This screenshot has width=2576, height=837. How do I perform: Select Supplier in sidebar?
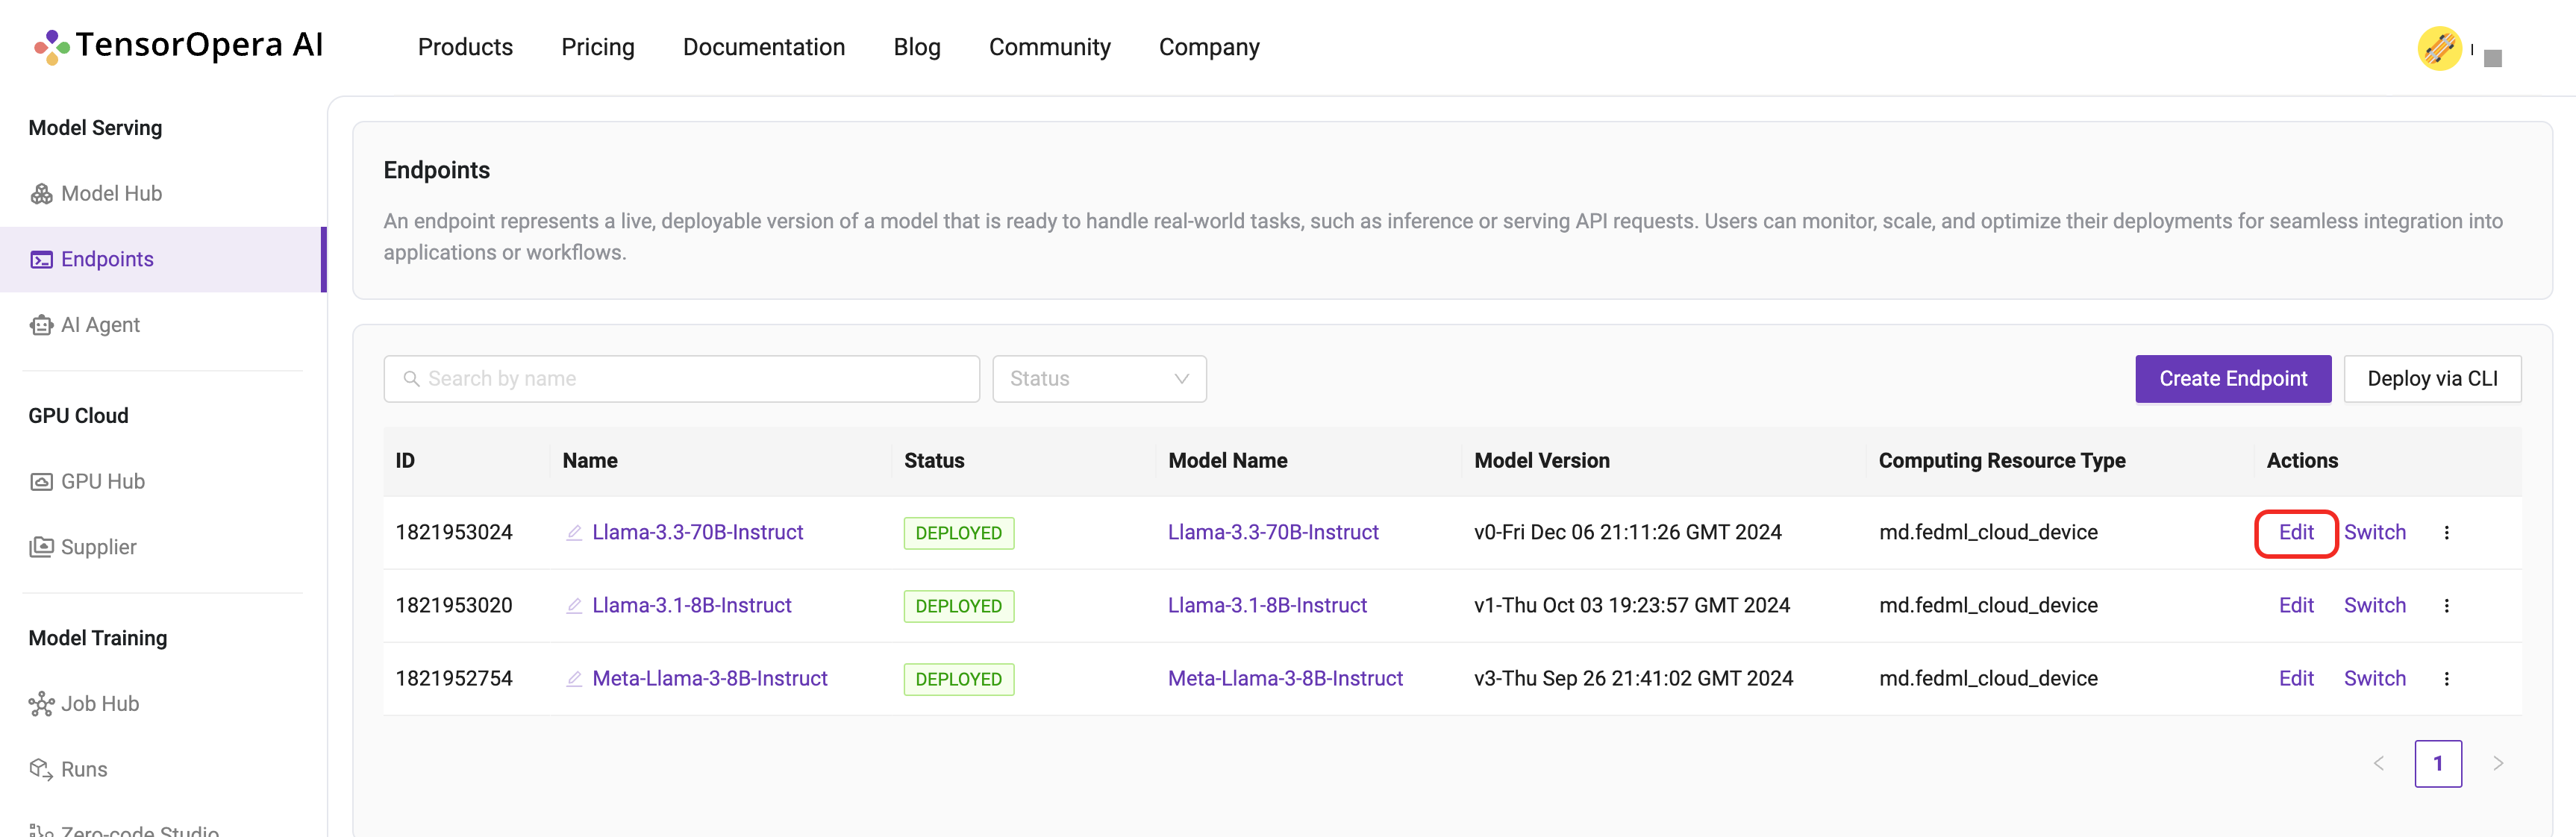click(163, 547)
